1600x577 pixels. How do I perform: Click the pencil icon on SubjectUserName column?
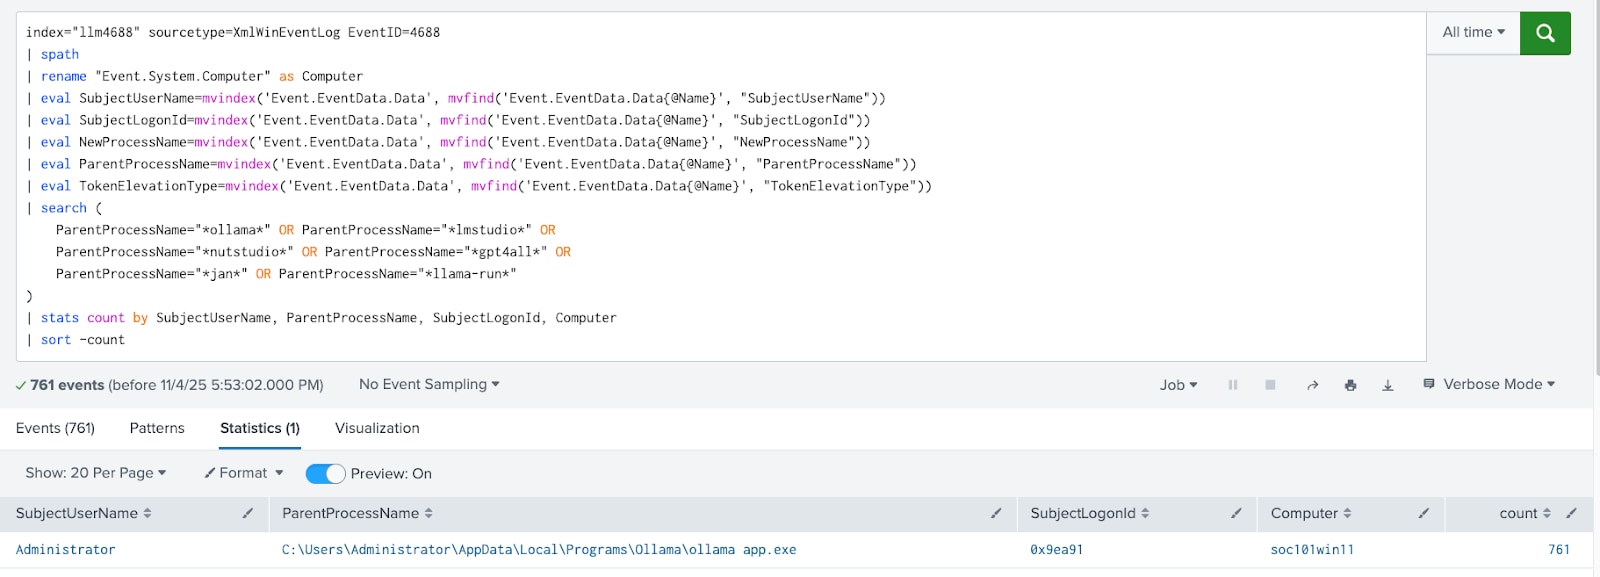click(248, 513)
